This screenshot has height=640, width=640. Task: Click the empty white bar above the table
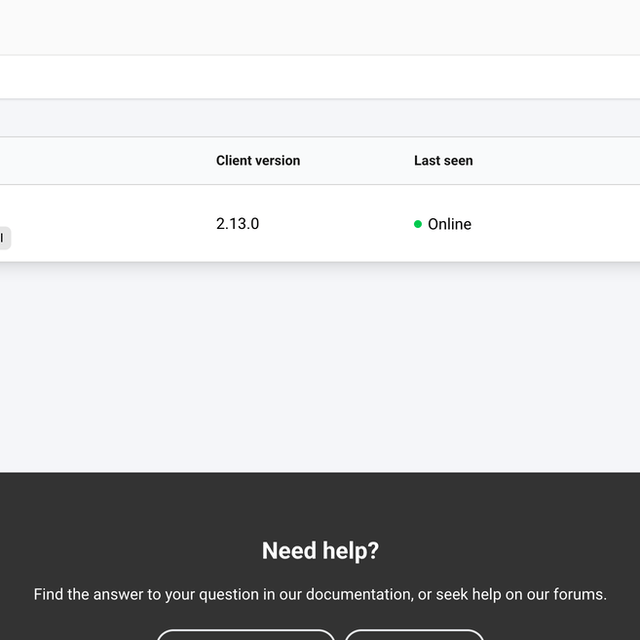coord(320,77)
